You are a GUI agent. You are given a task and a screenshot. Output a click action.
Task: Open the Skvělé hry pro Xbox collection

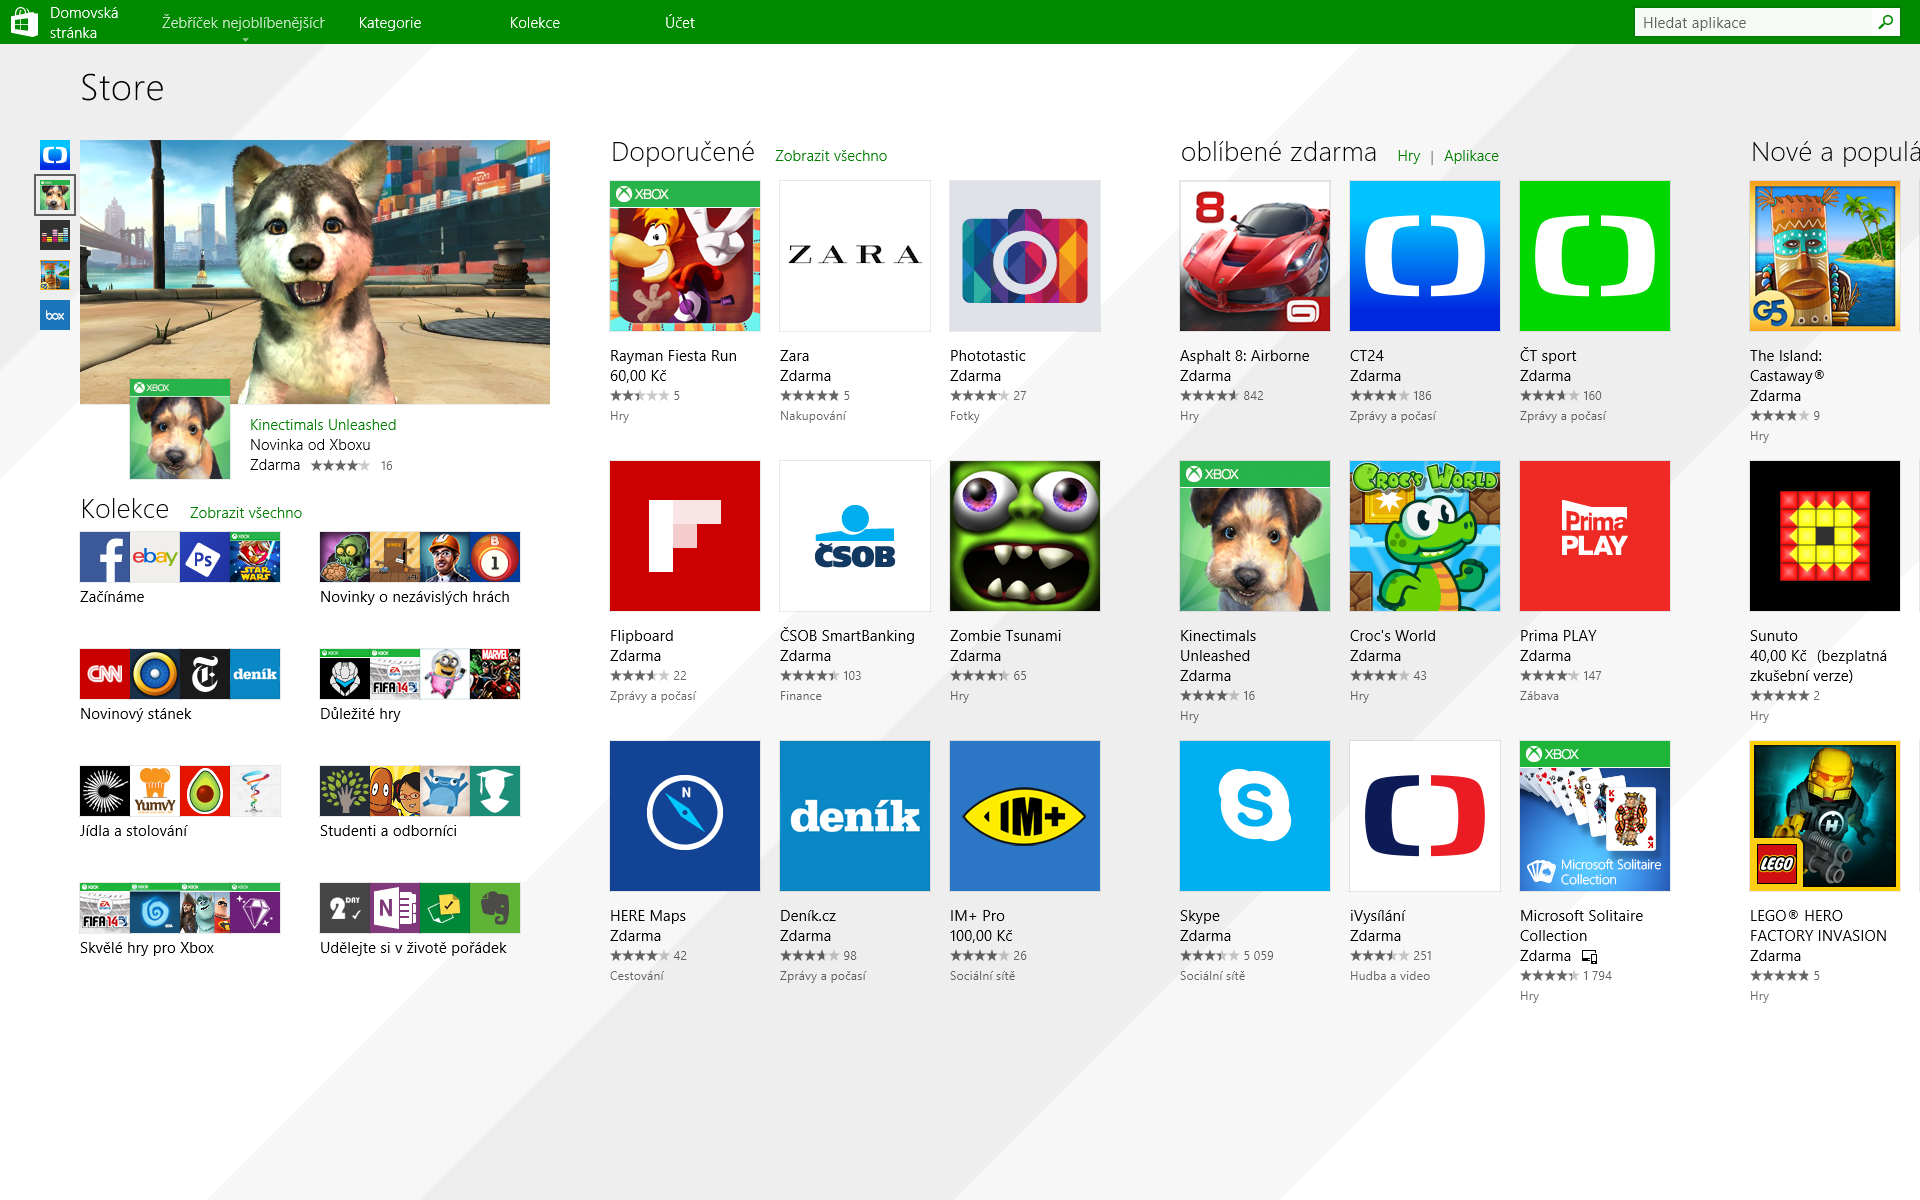[x=180, y=920]
